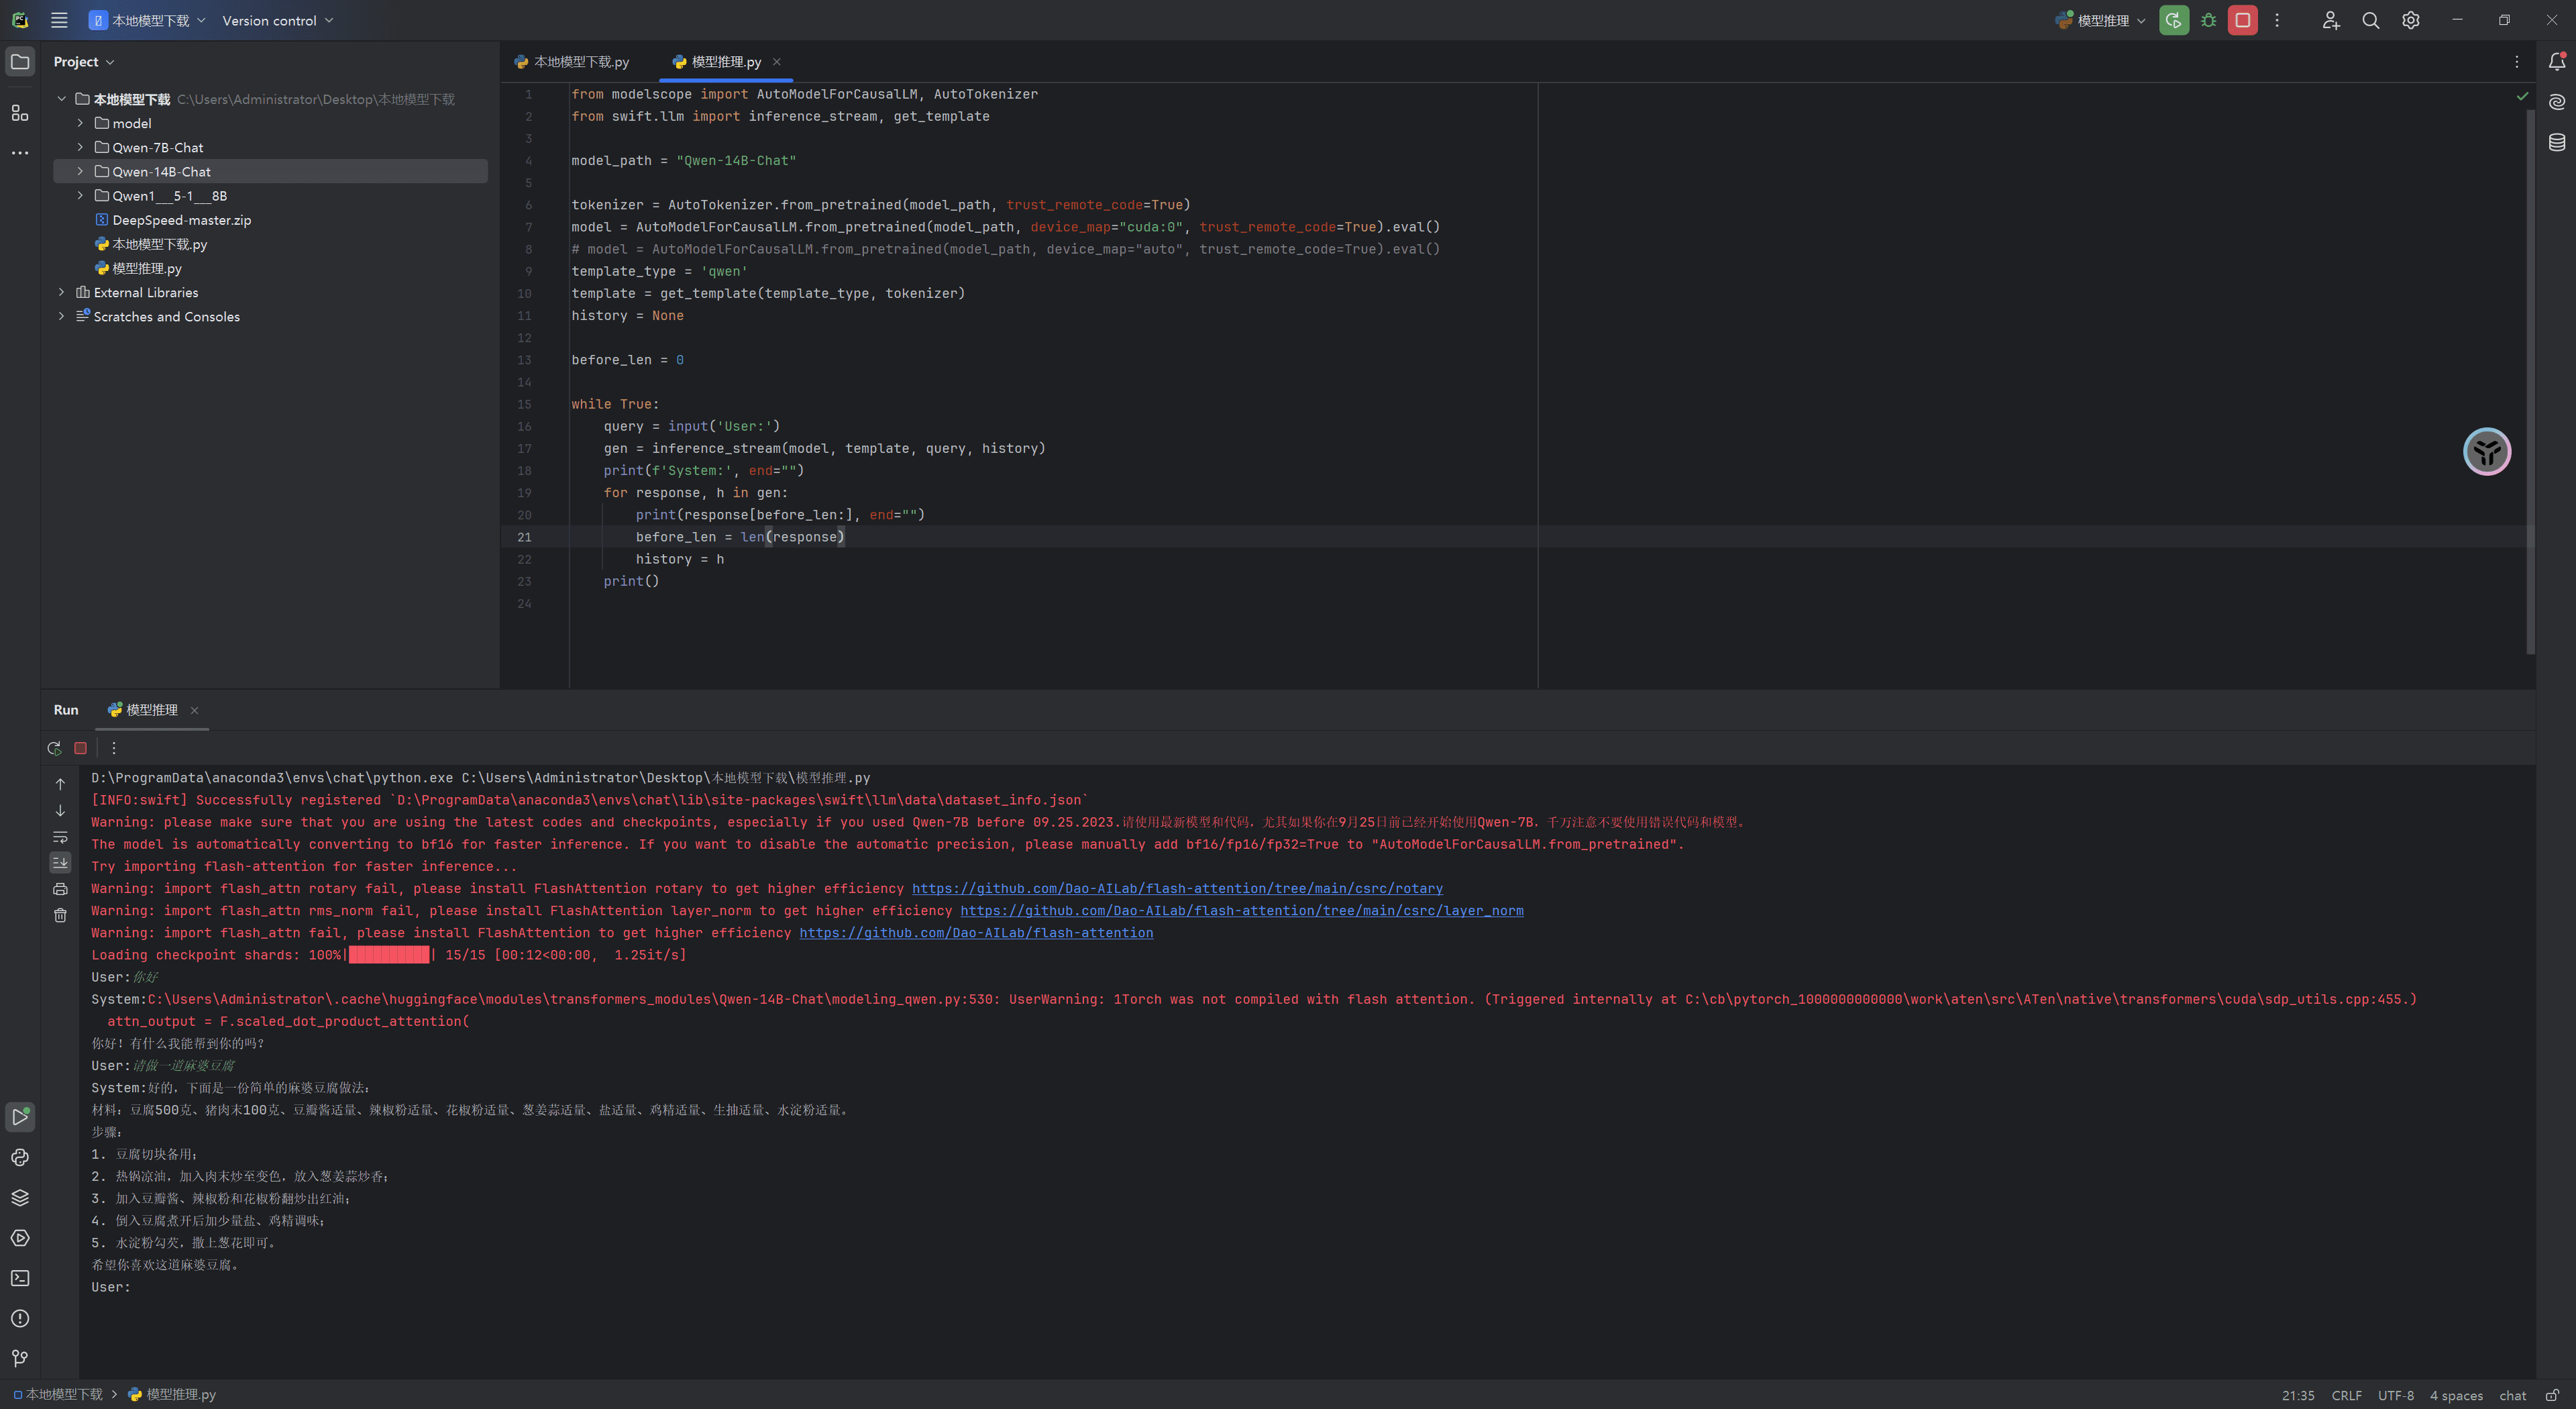This screenshot has height=1409, width=2576.
Task: Expand External Libraries node
Action: click(61, 292)
